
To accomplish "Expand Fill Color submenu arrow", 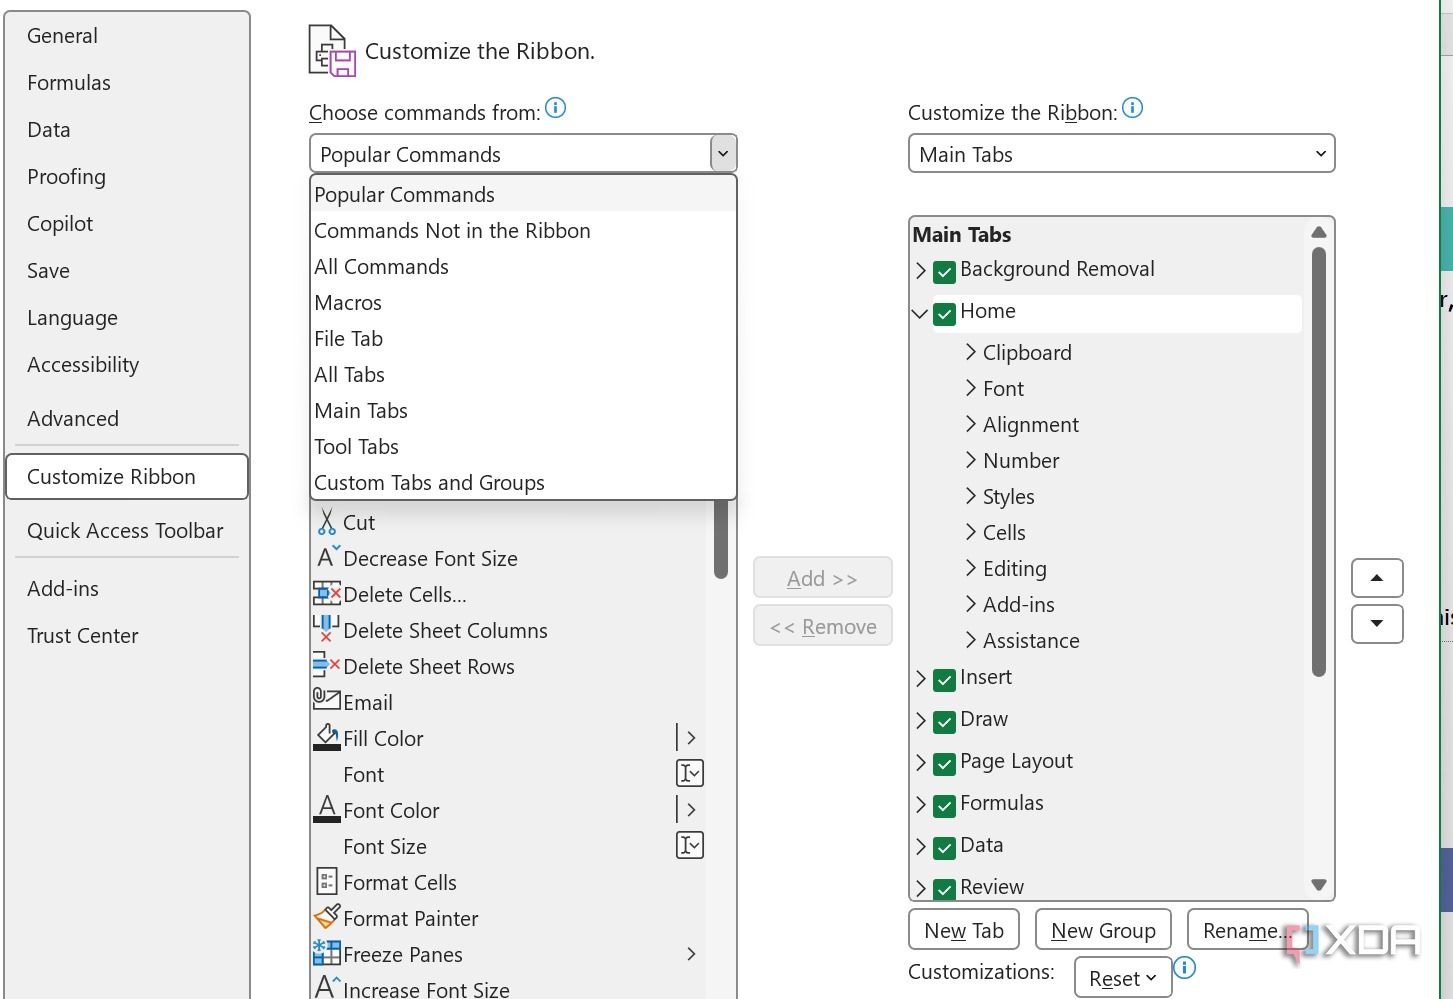I will pyautogui.click(x=690, y=738).
